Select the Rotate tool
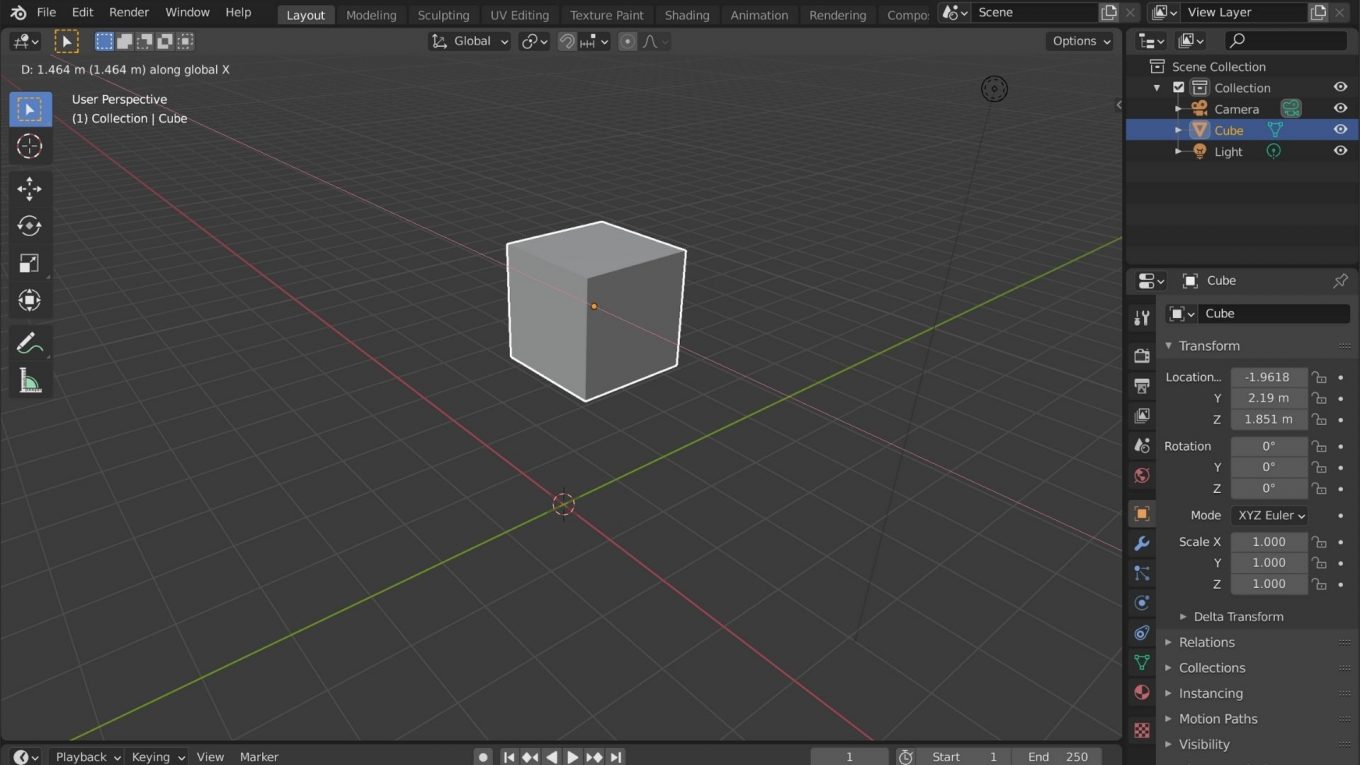 point(30,226)
